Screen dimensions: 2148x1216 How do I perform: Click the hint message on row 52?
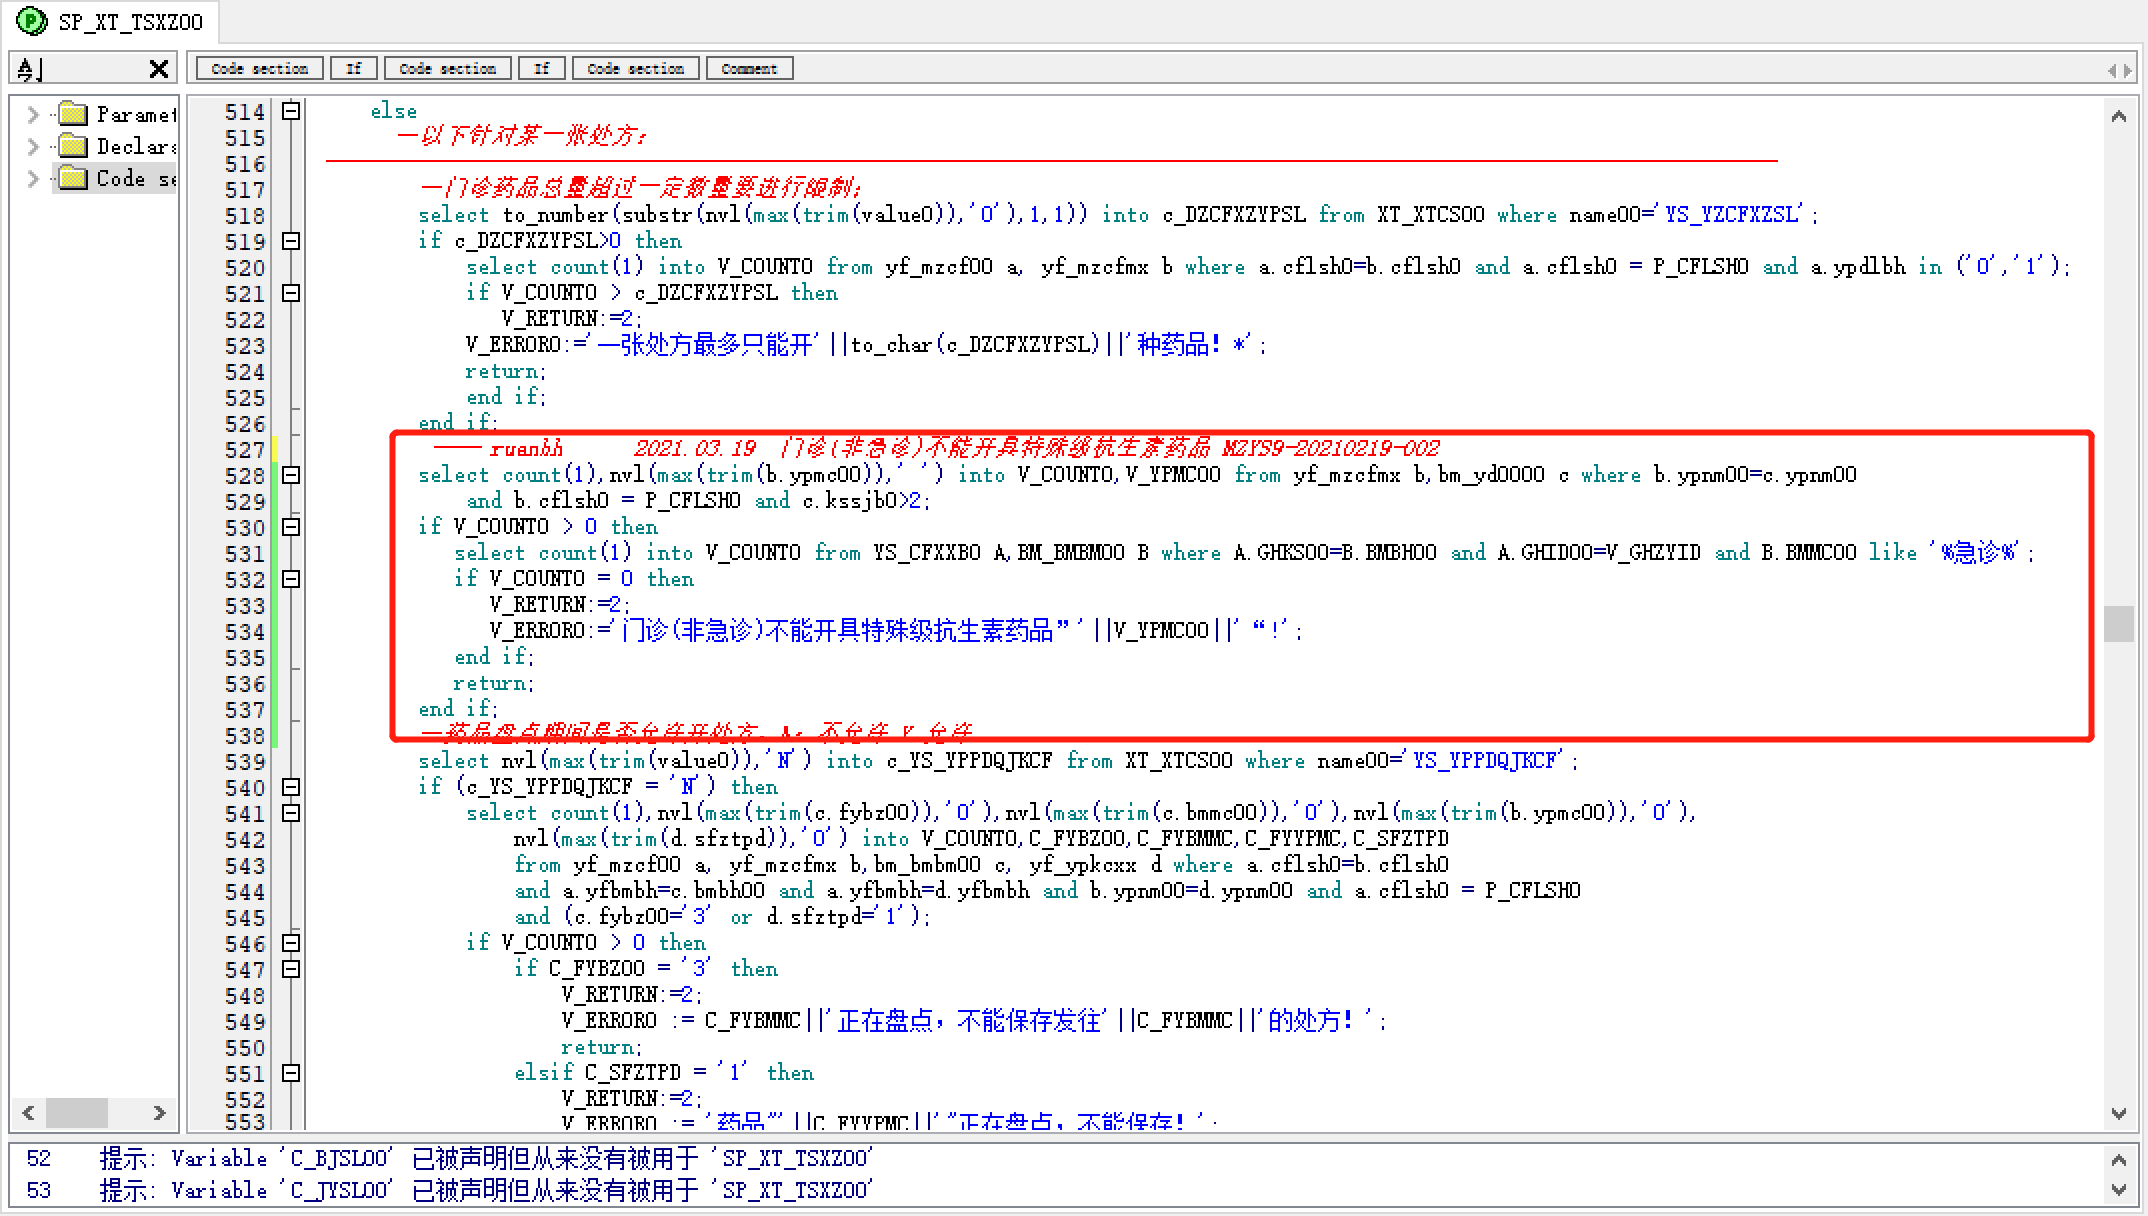click(x=485, y=1159)
